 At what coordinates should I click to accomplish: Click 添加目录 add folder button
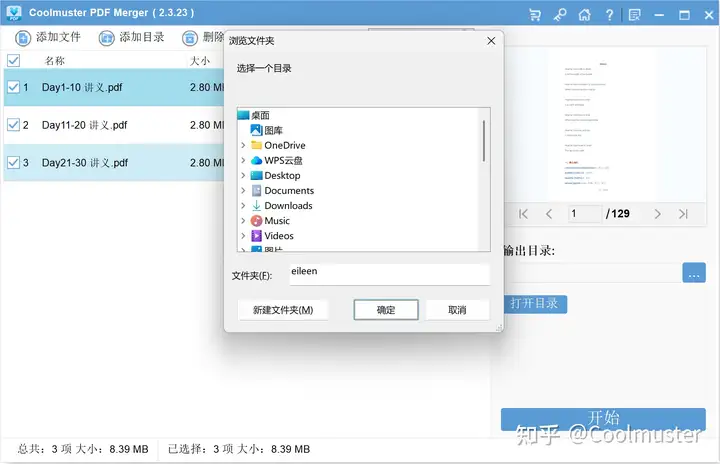[132, 37]
